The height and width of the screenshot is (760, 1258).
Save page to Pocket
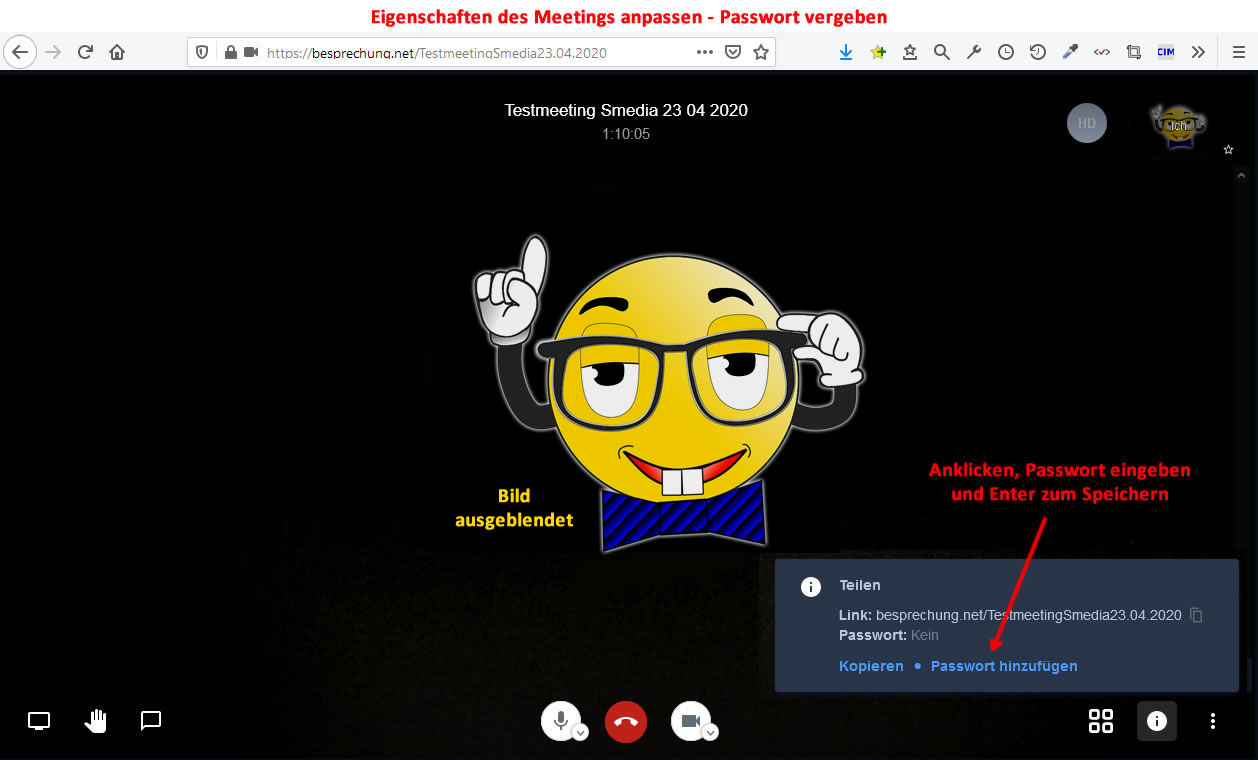click(733, 52)
